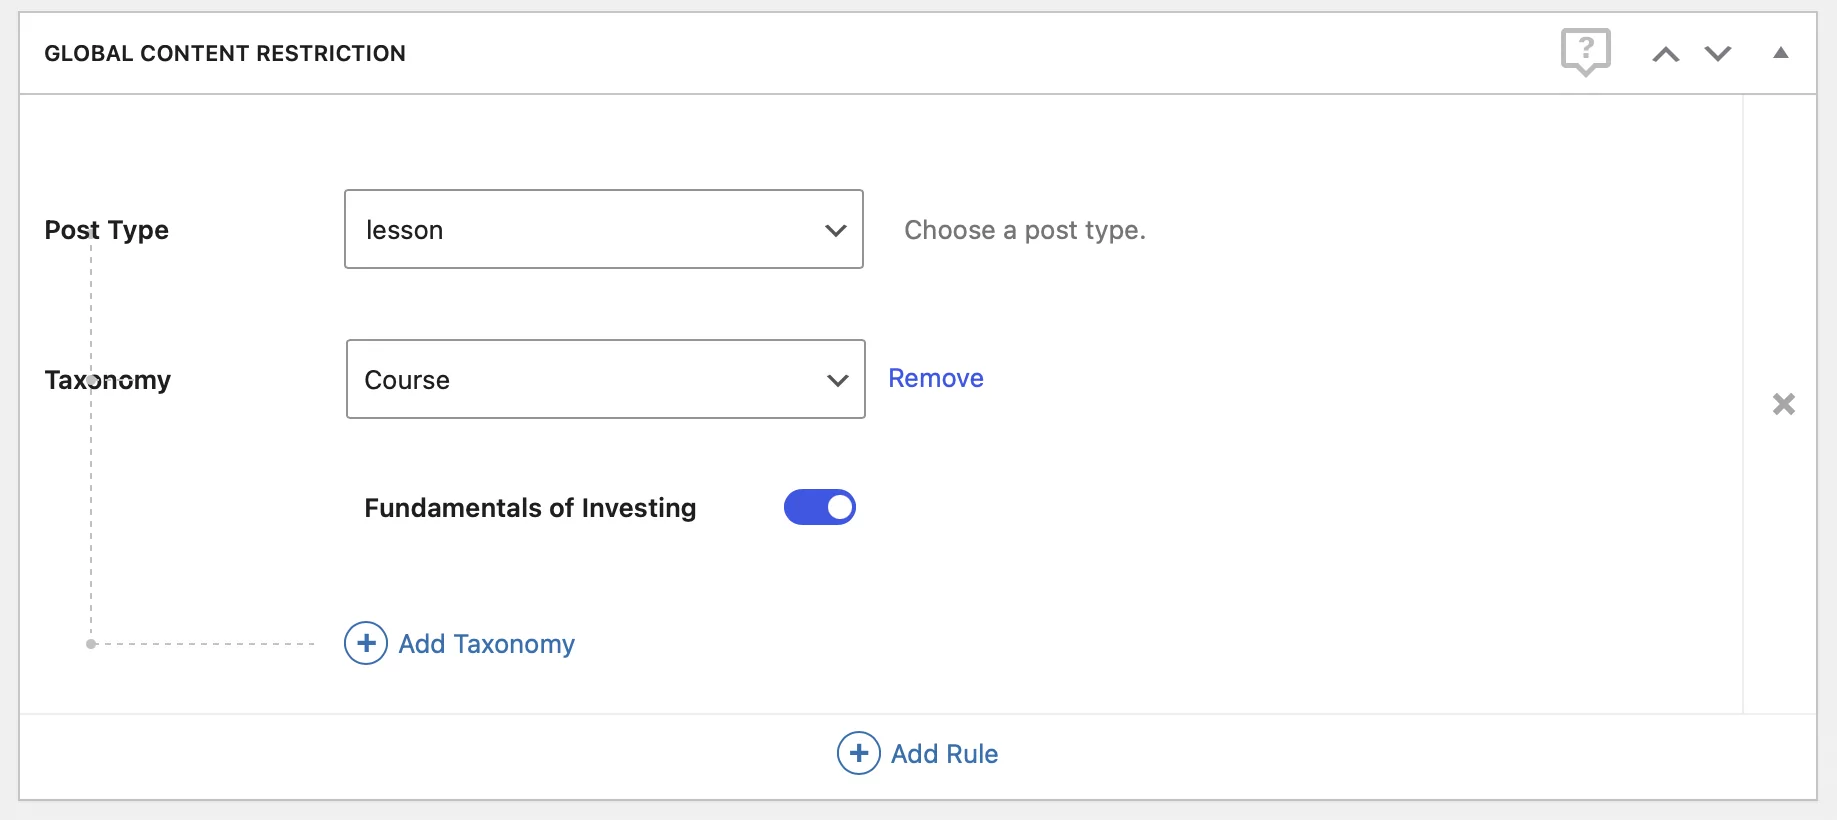Move the panel up with the up chevron

[1665, 54]
